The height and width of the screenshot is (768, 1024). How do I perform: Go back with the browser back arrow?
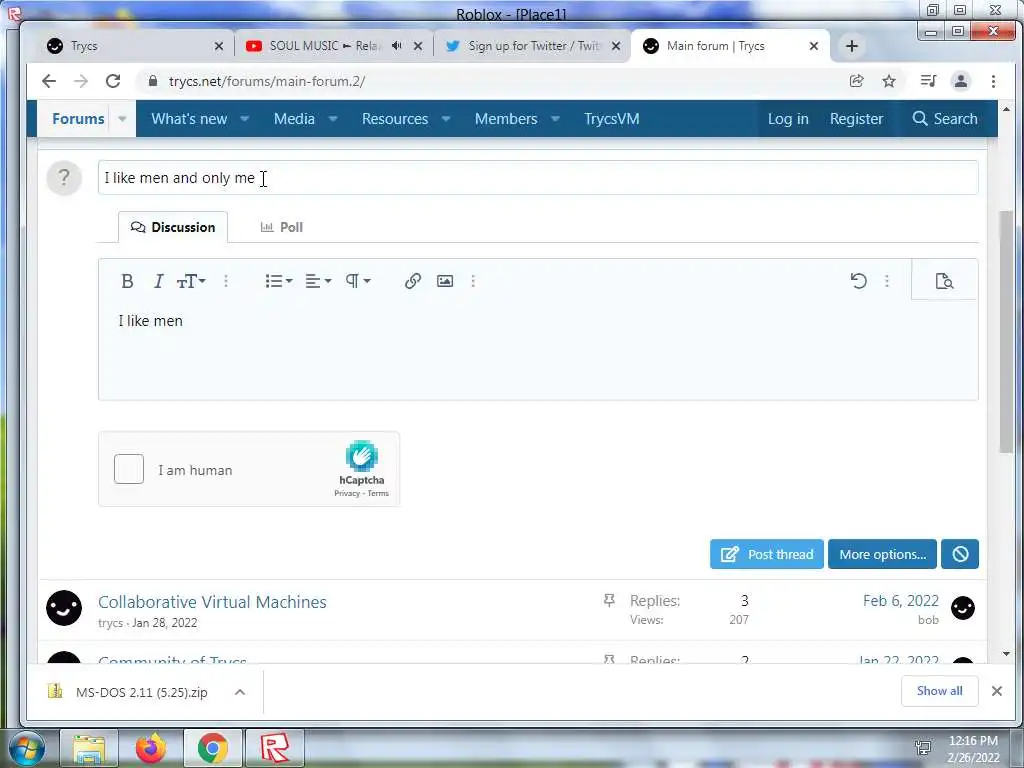pyautogui.click(x=49, y=81)
